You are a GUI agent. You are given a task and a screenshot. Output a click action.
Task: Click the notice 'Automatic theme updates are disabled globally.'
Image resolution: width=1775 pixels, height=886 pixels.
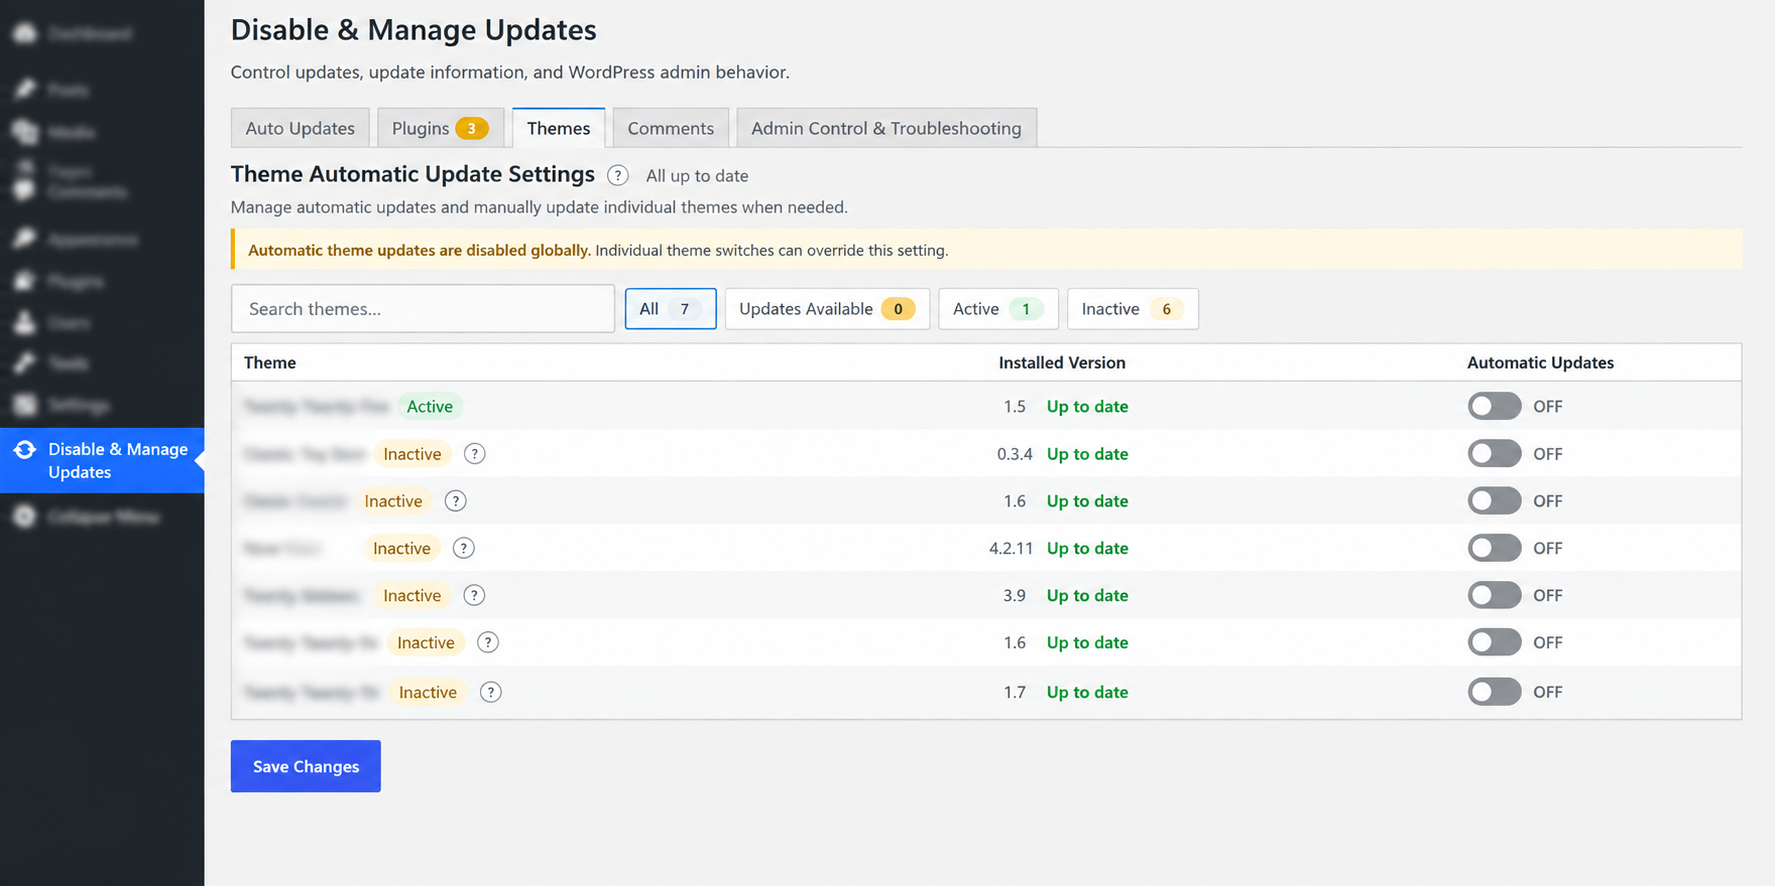coord(419,250)
